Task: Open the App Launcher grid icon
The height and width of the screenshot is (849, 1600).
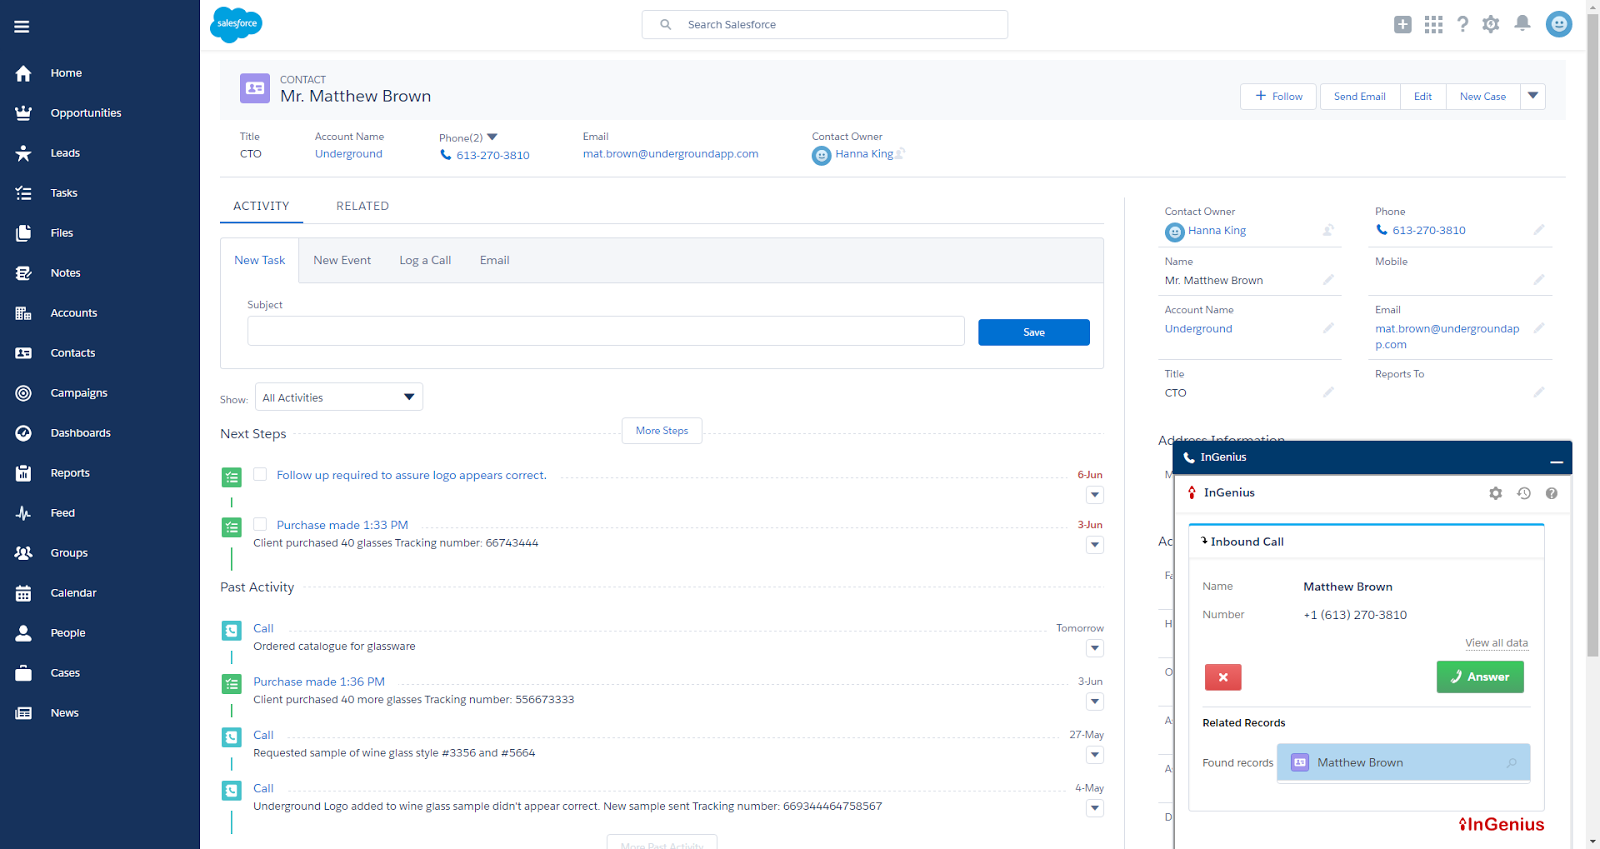Action: click(1433, 25)
